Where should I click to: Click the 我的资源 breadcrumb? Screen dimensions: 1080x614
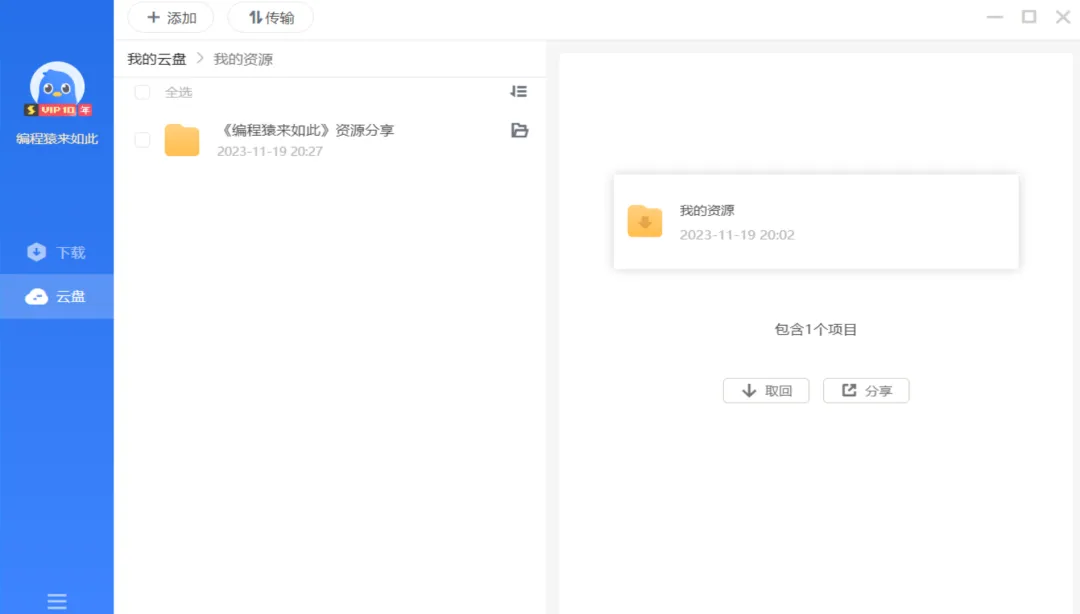tap(243, 59)
